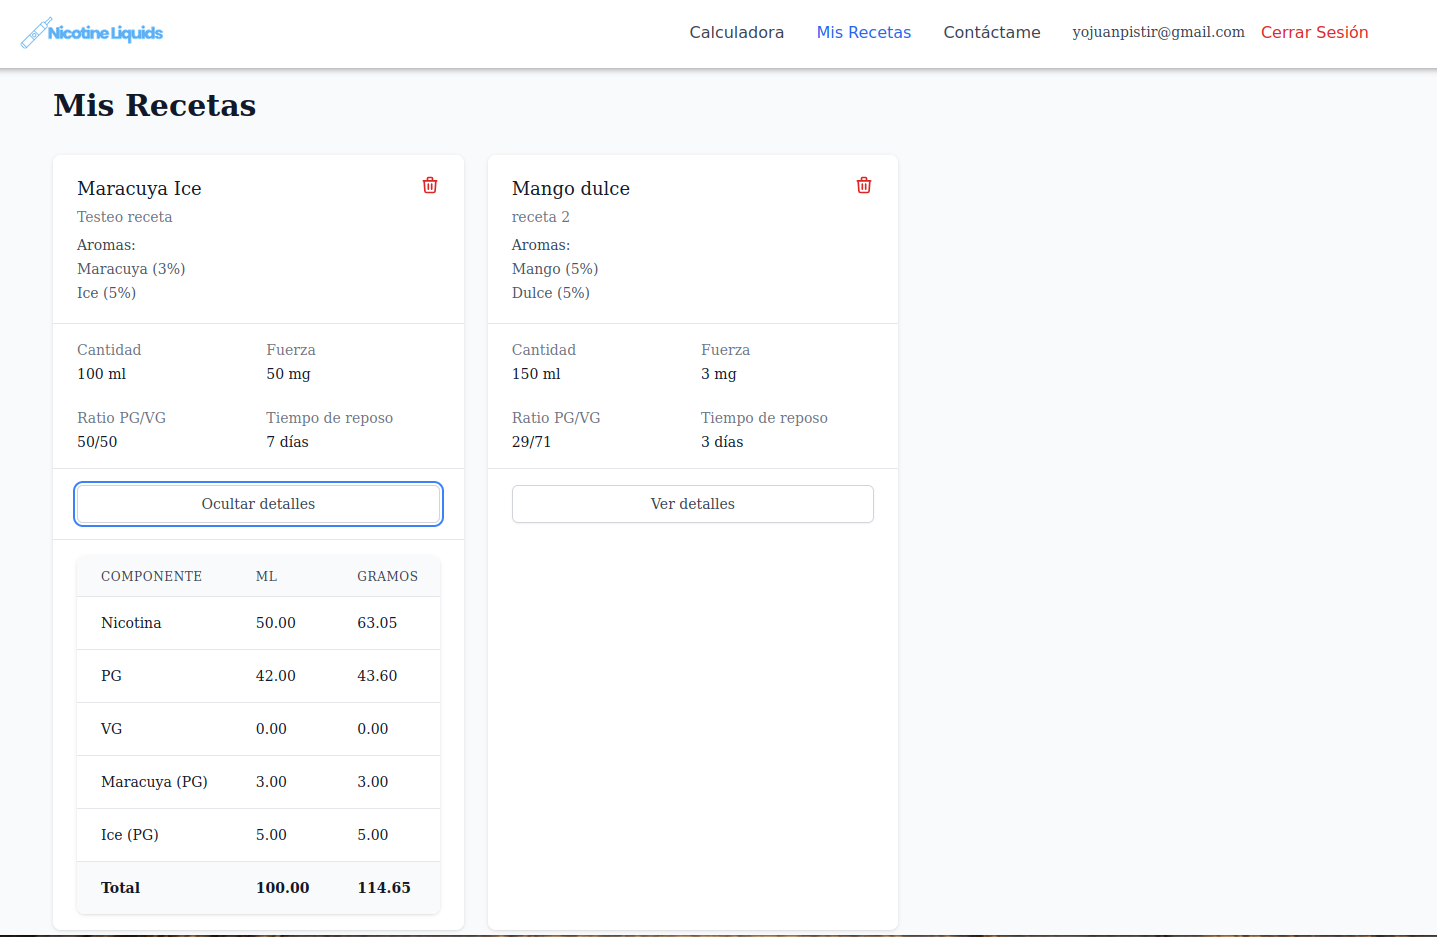Delete the Mango dulce recipe via trash icon
This screenshot has width=1437, height=937.
(864, 185)
